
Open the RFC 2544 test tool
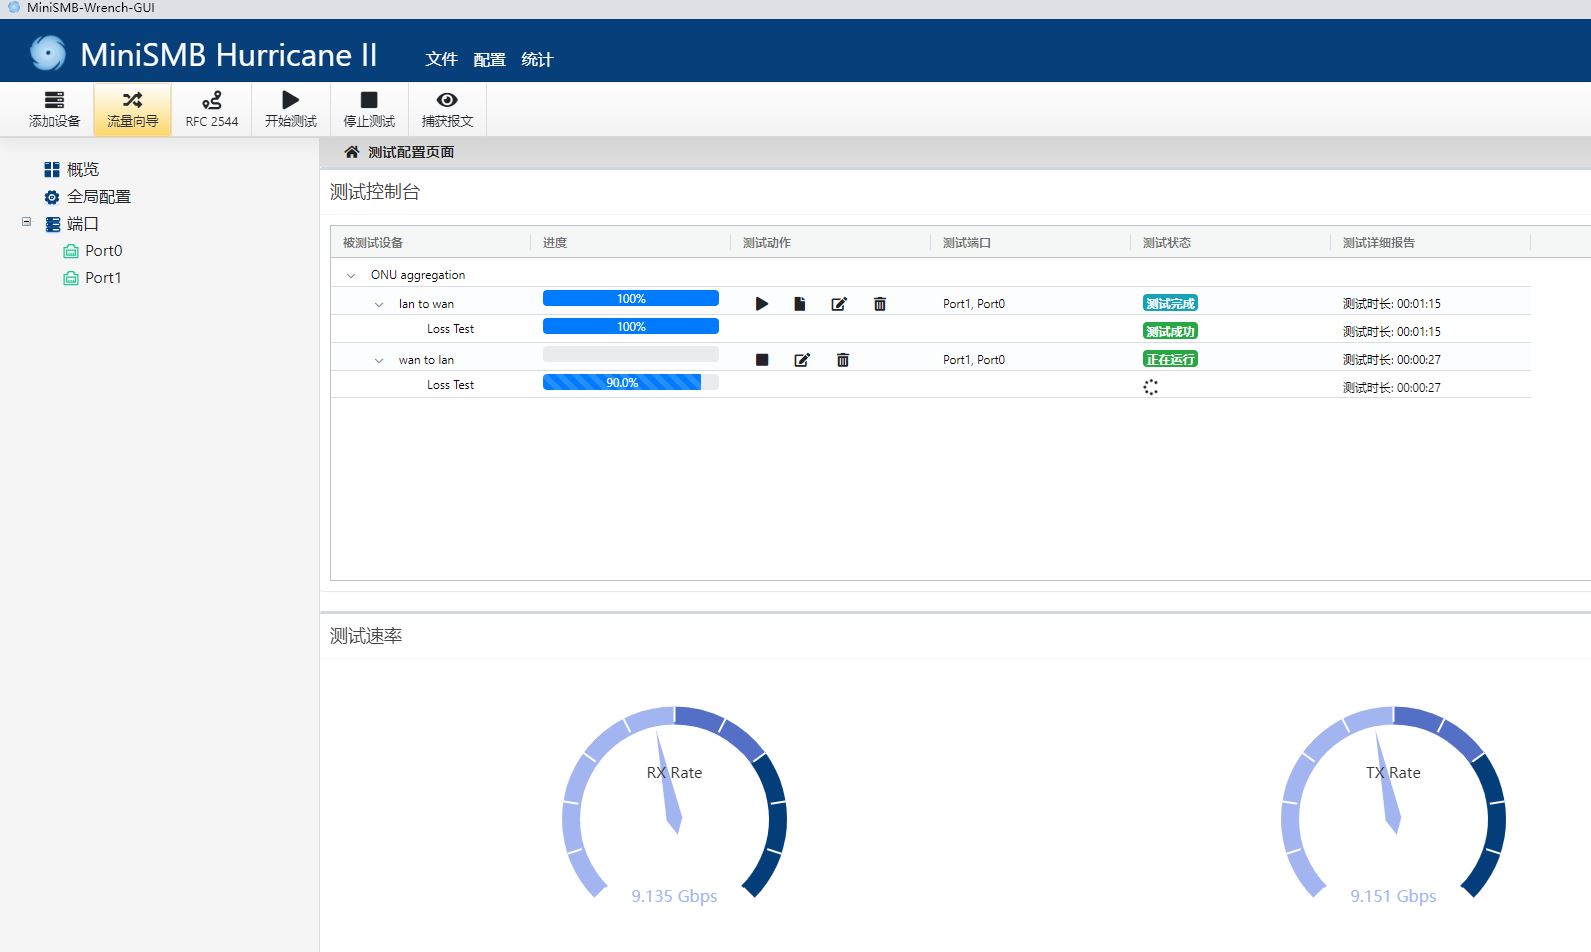[x=211, y=109]
